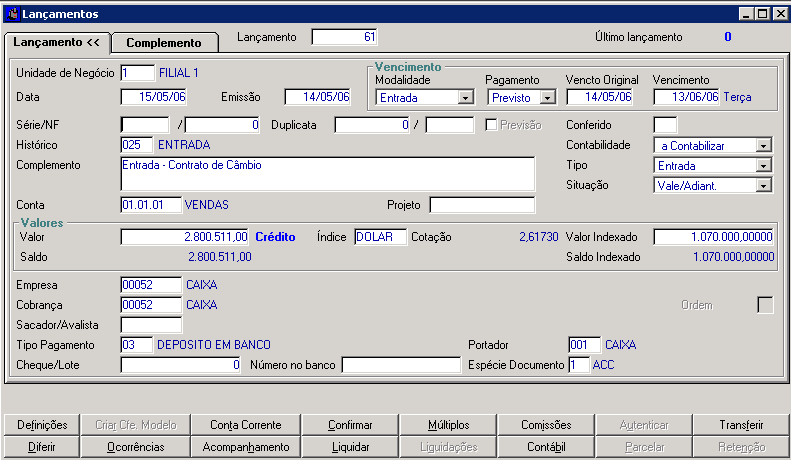Focus the Valor Indexado field
The height and width of the screenshot is (460, 791).
(714, 237)
